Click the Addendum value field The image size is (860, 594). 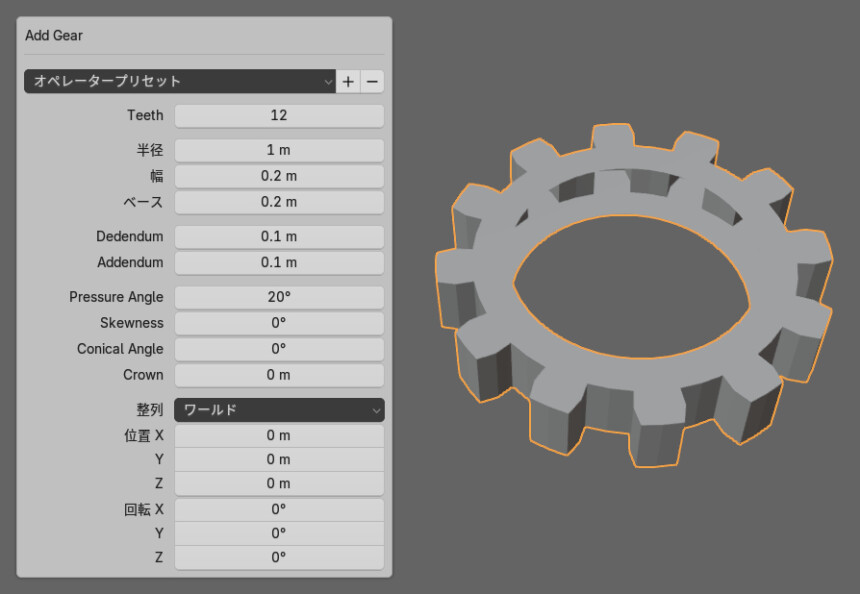pyautogui.click(x=279, y=262)
